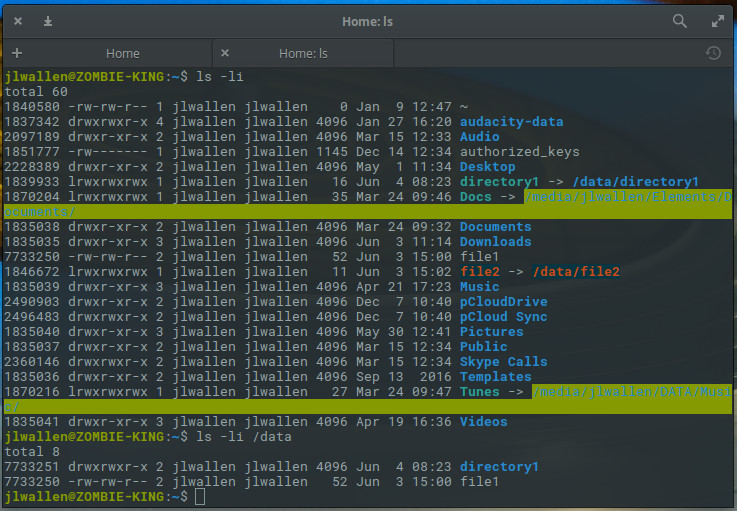The width and height of the screenshot is (737, 511).
Task: Click the download arrow icon in title bar
Action: point(48,20)
